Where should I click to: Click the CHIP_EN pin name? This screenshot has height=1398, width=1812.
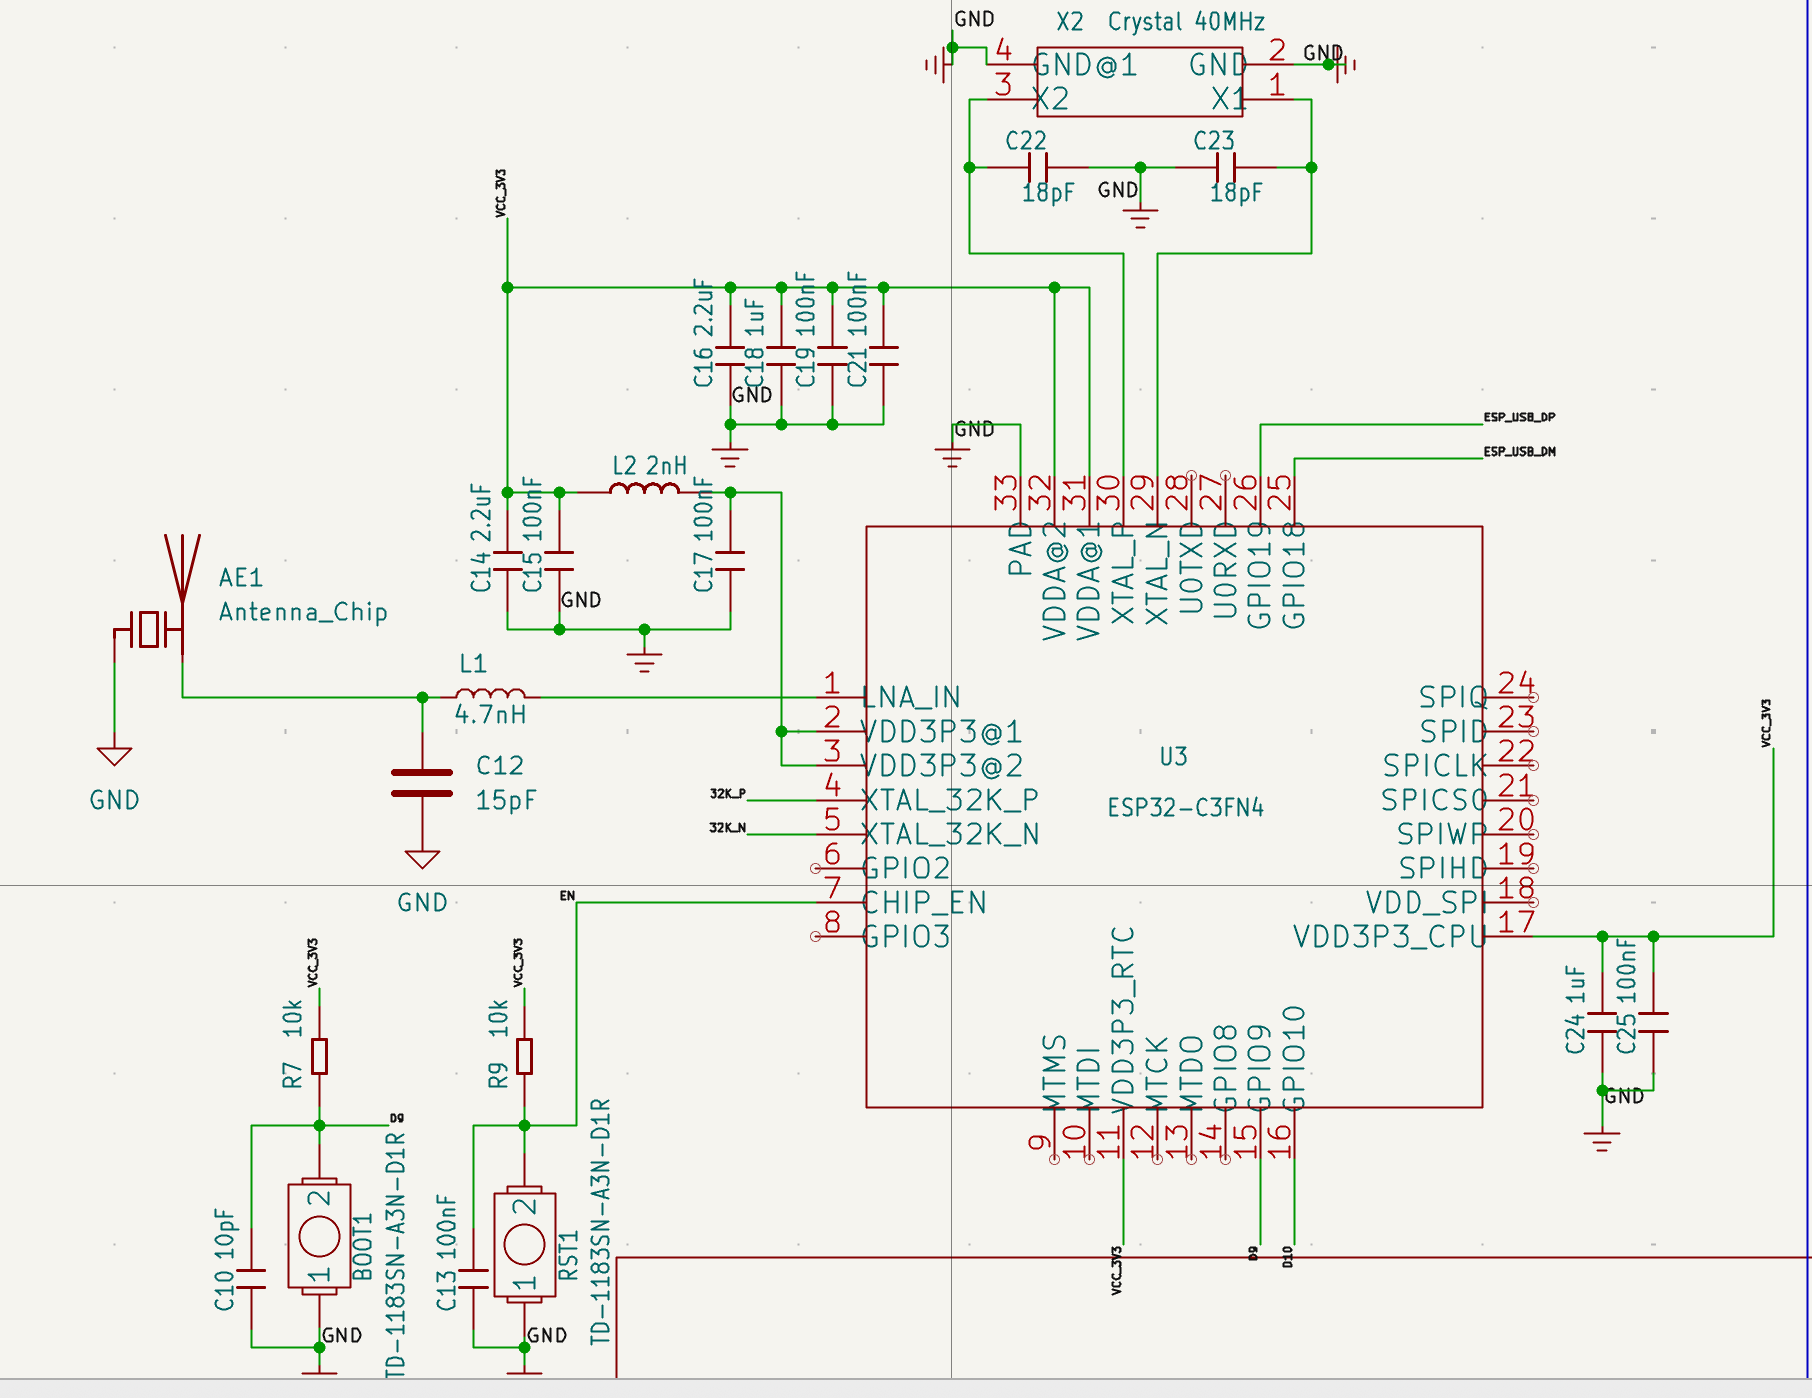[925, 903]
